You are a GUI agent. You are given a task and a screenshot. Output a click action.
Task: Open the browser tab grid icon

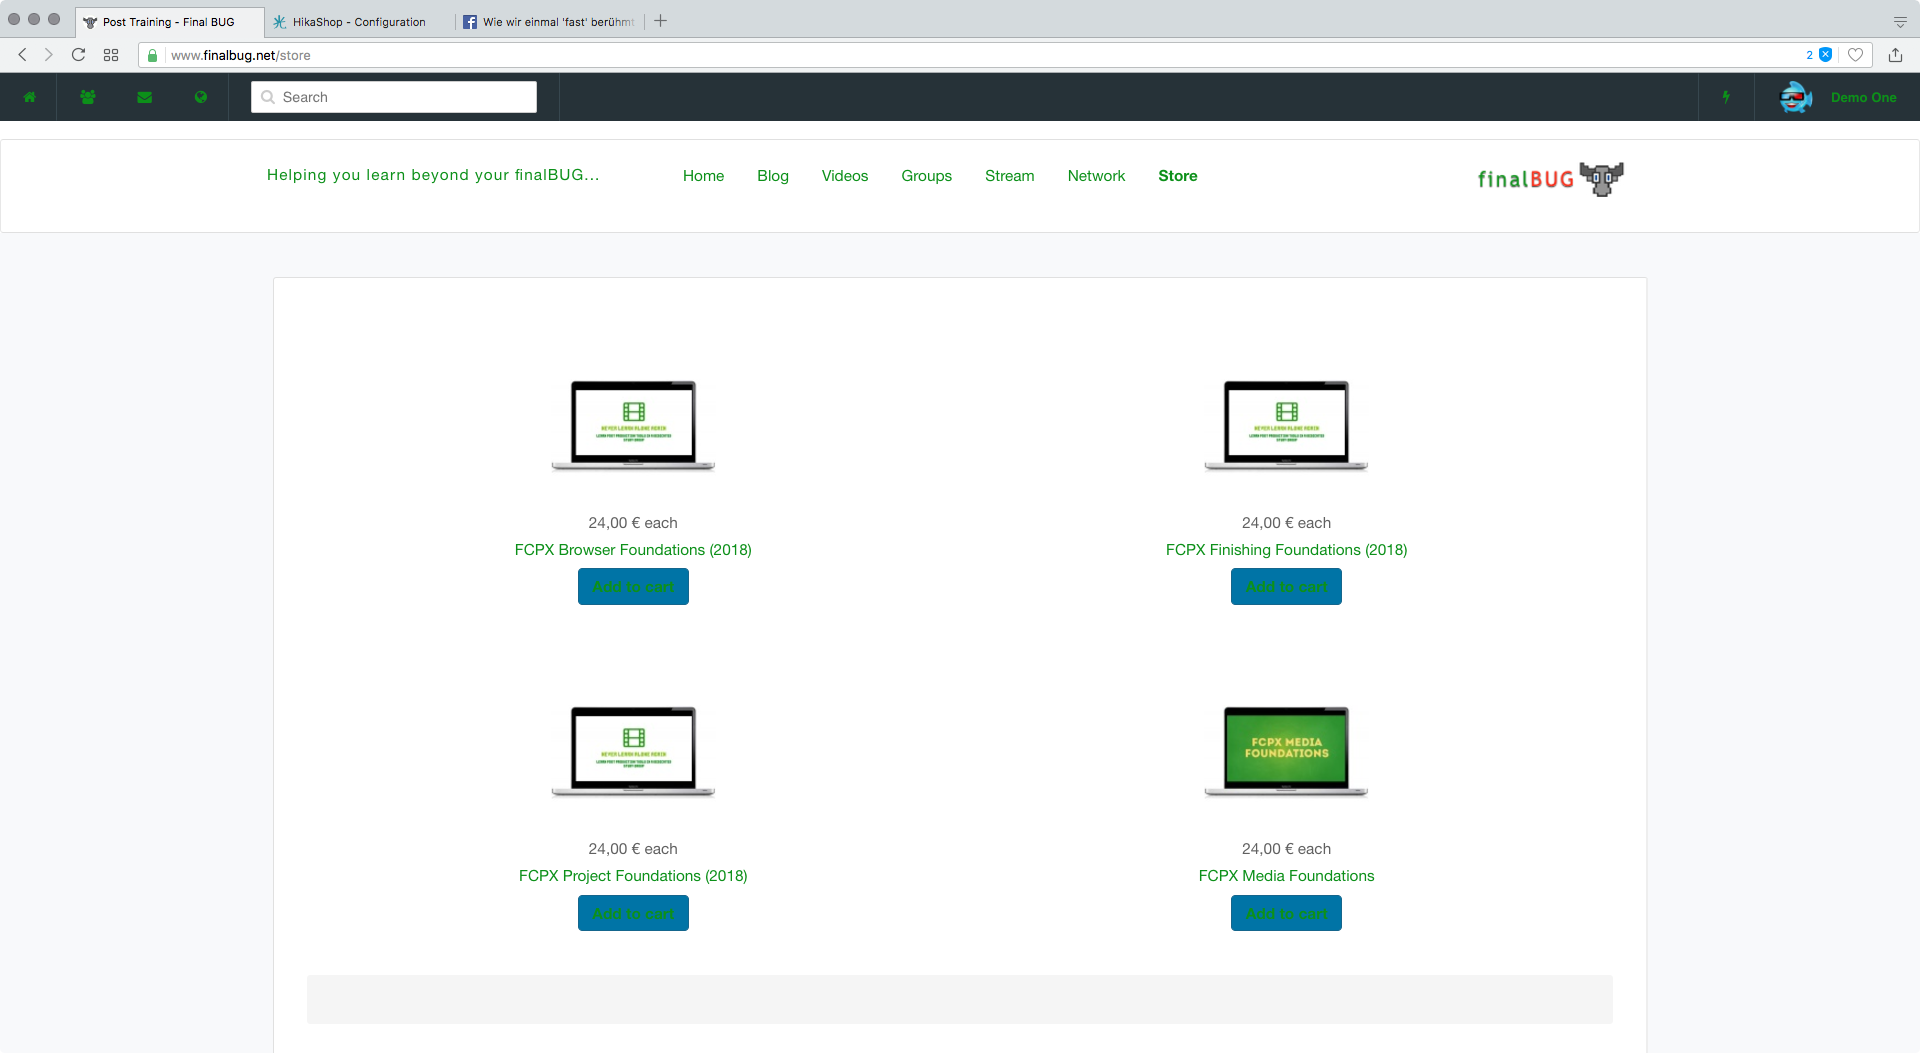(x=111, y=55)
